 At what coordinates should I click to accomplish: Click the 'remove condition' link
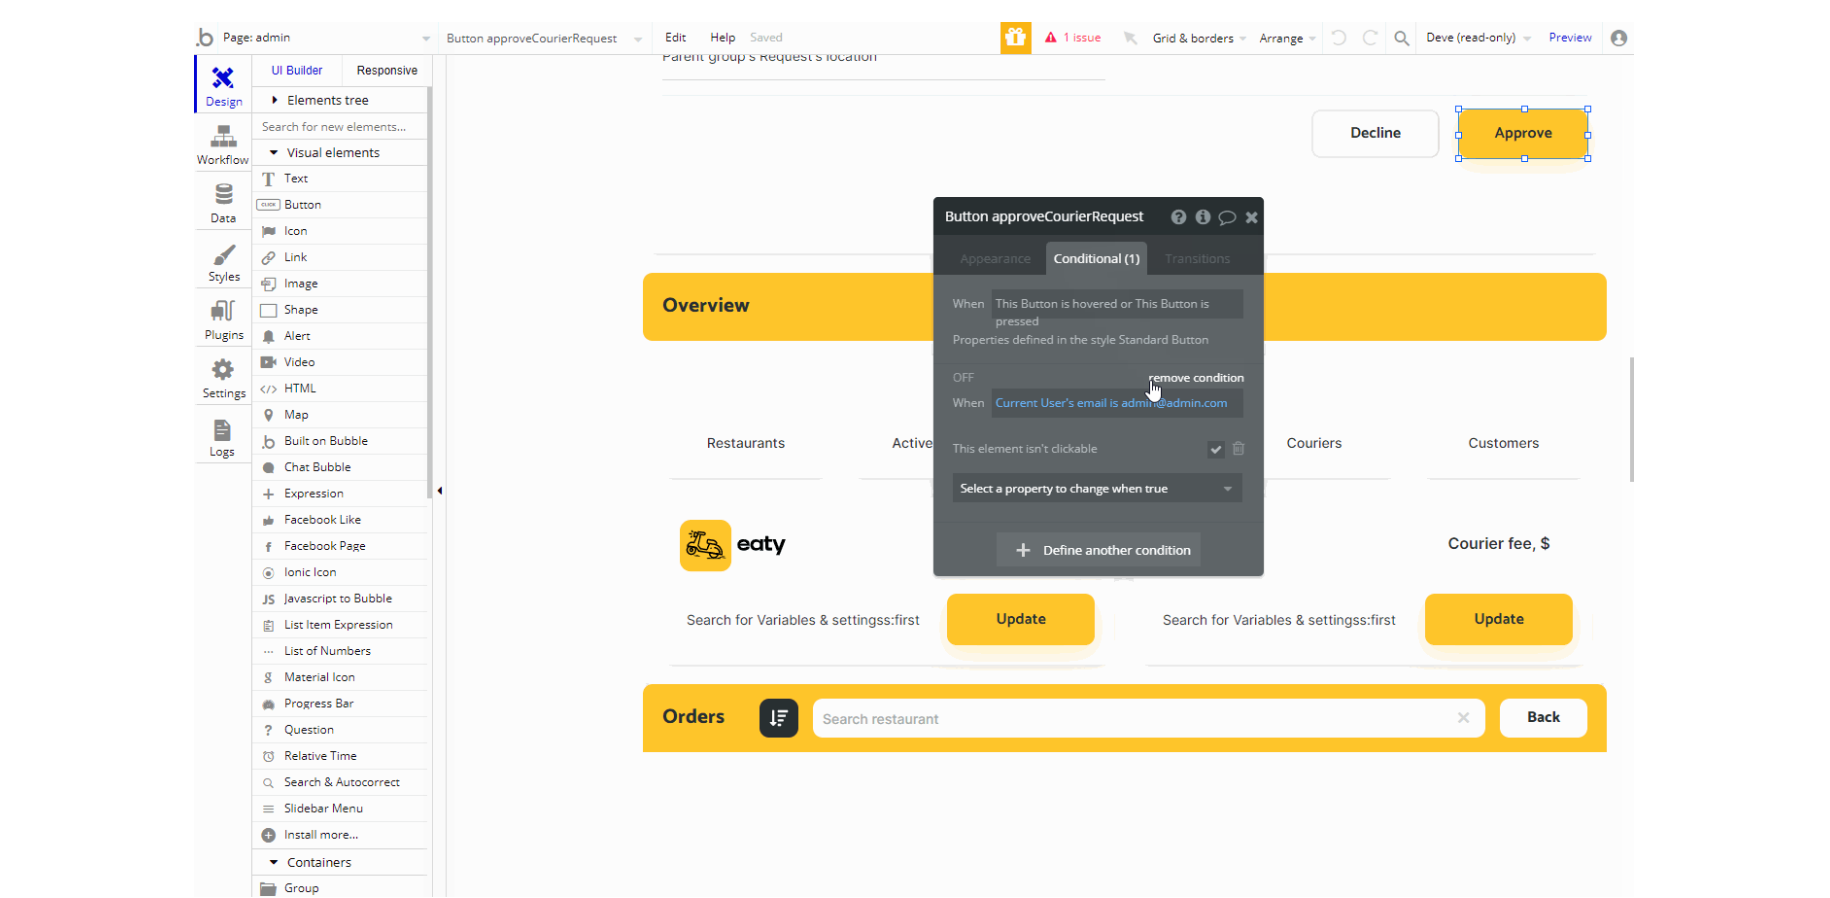(x=1196, y=378)
